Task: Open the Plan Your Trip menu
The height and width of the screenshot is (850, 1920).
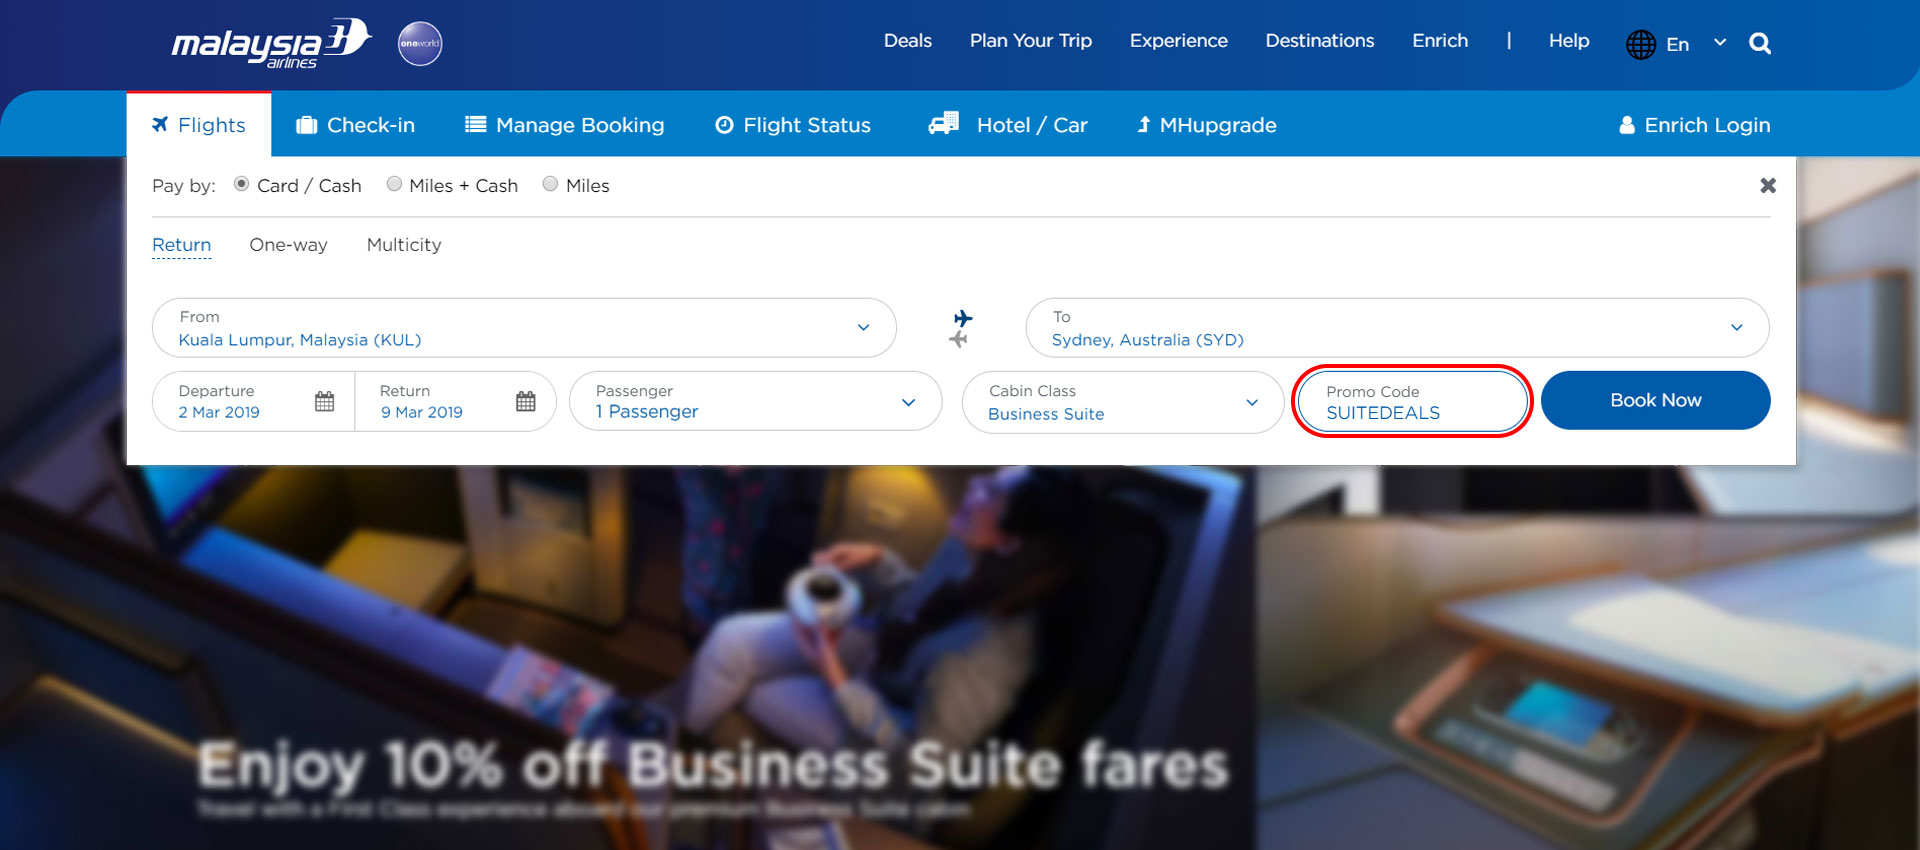Action: [x=1031, y=41]
